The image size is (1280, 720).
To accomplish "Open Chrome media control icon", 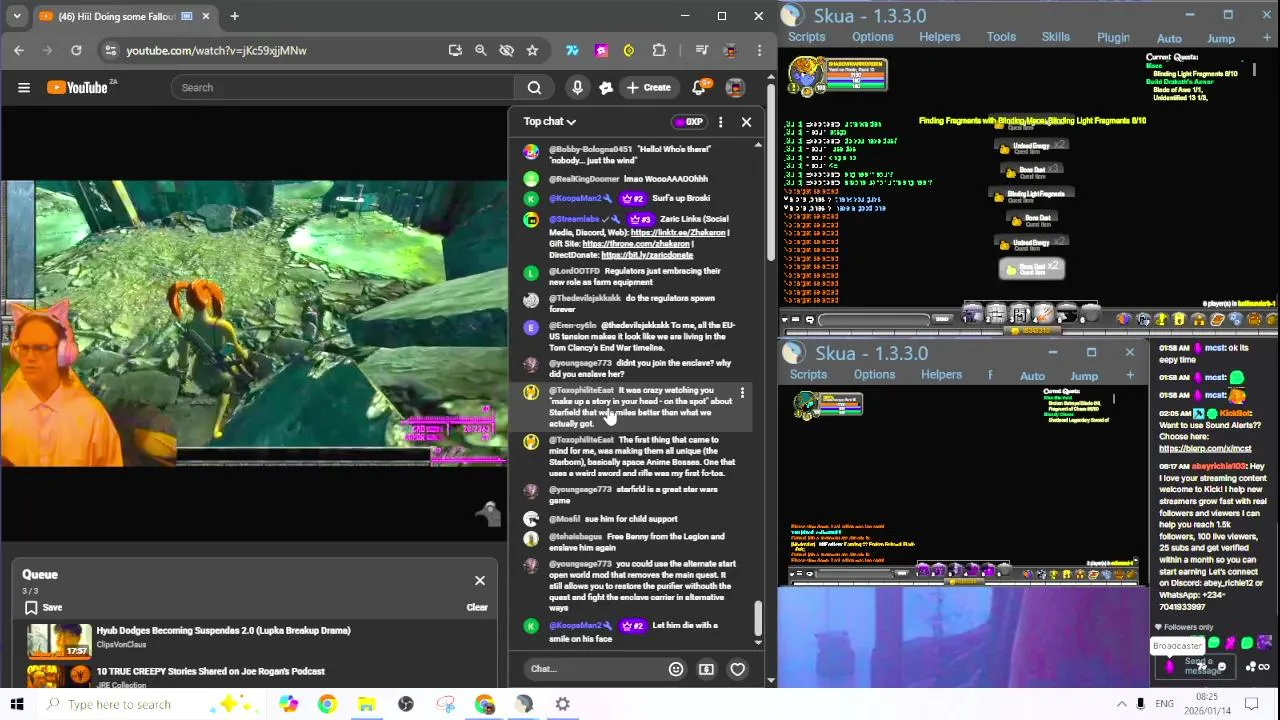I will point(701,50).
